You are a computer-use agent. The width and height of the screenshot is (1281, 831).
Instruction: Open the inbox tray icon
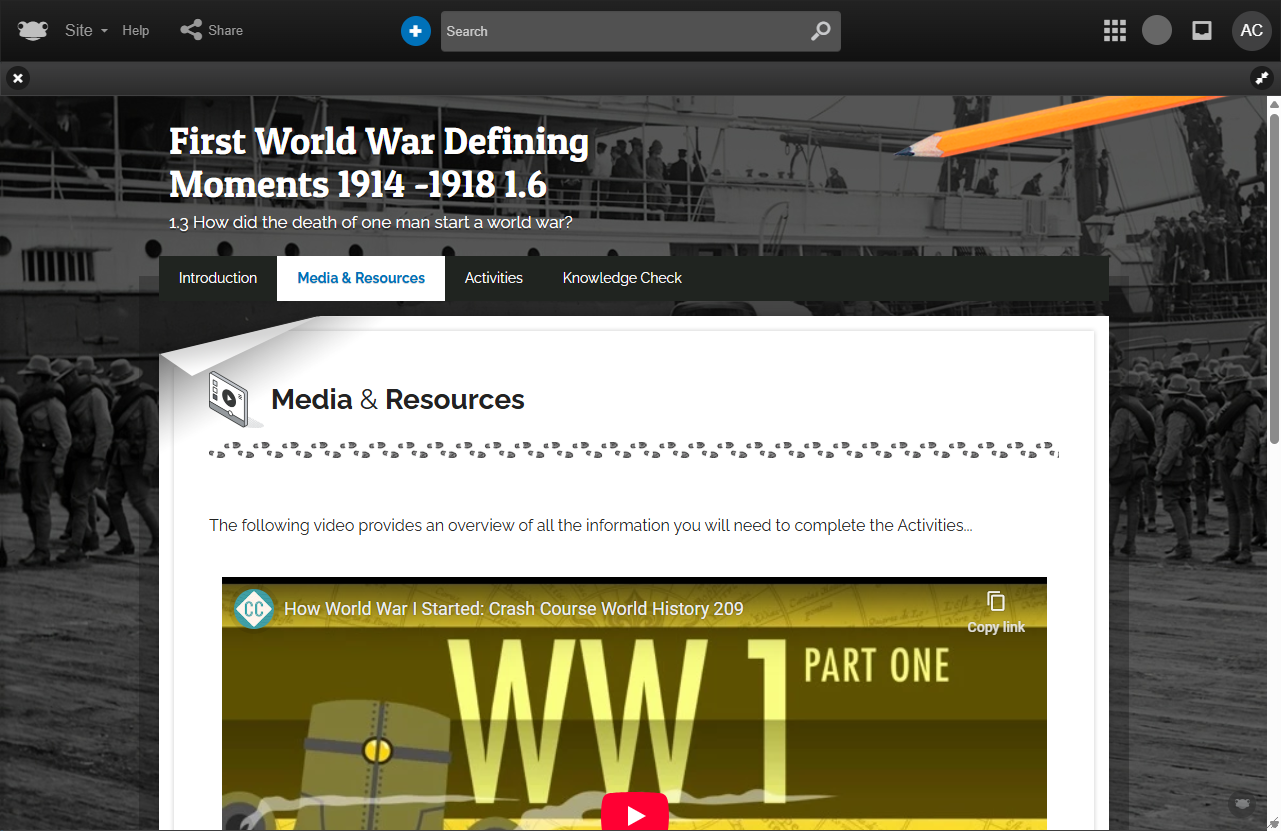pyautogui.click(x=1202, y=31)
